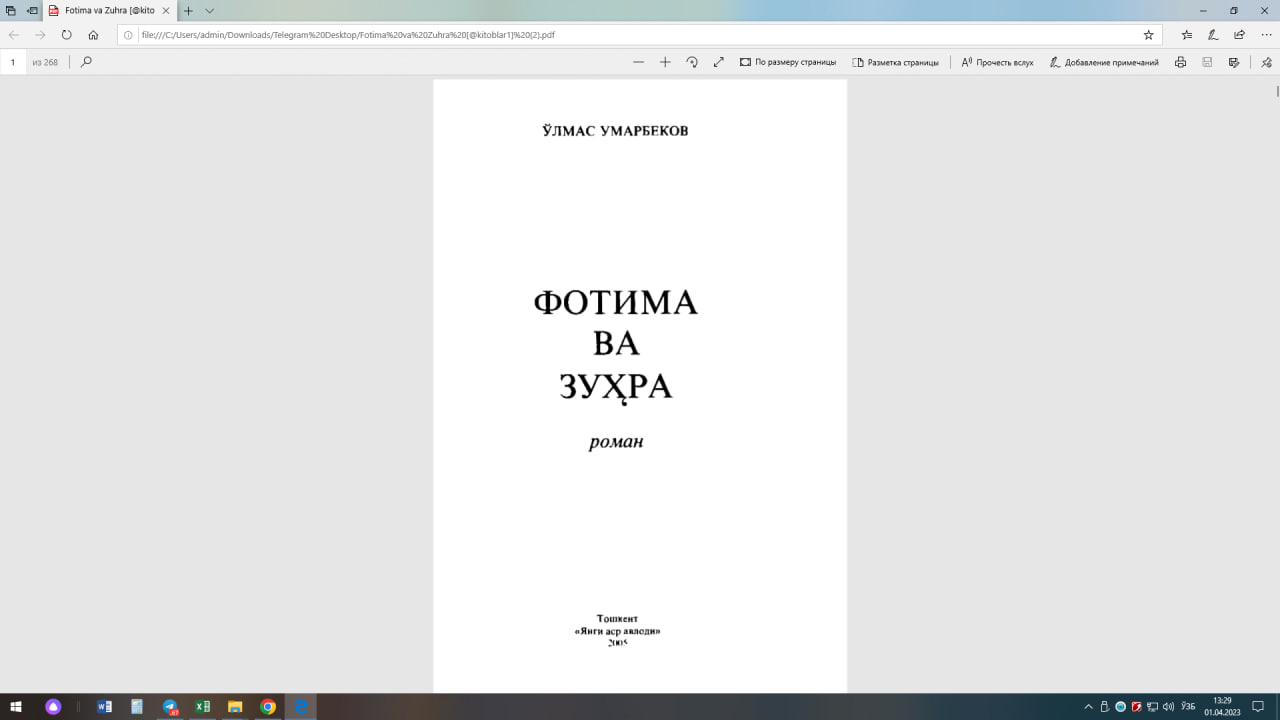
Task: Search in PDF with magnifier icon
Action: point(86,62)
